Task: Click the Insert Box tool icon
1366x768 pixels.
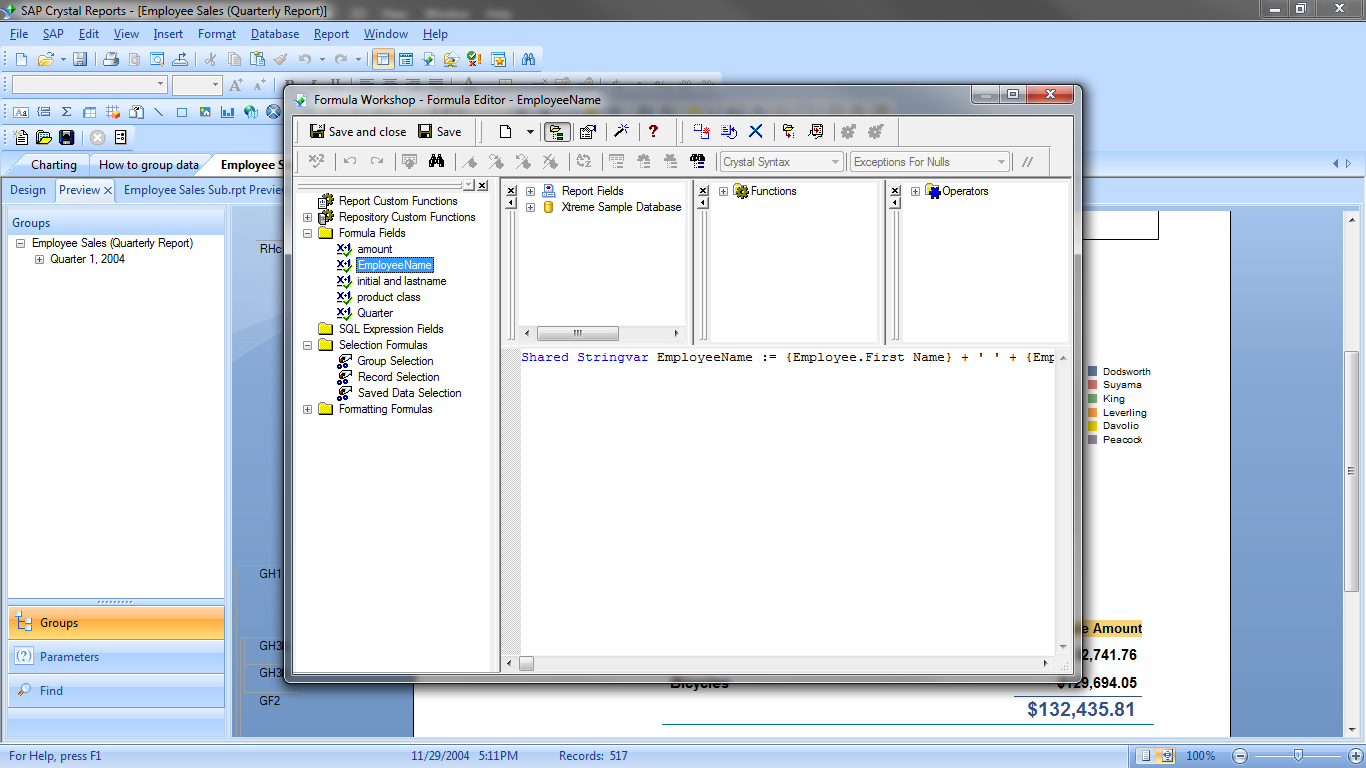Action: (x=182, y=112)
